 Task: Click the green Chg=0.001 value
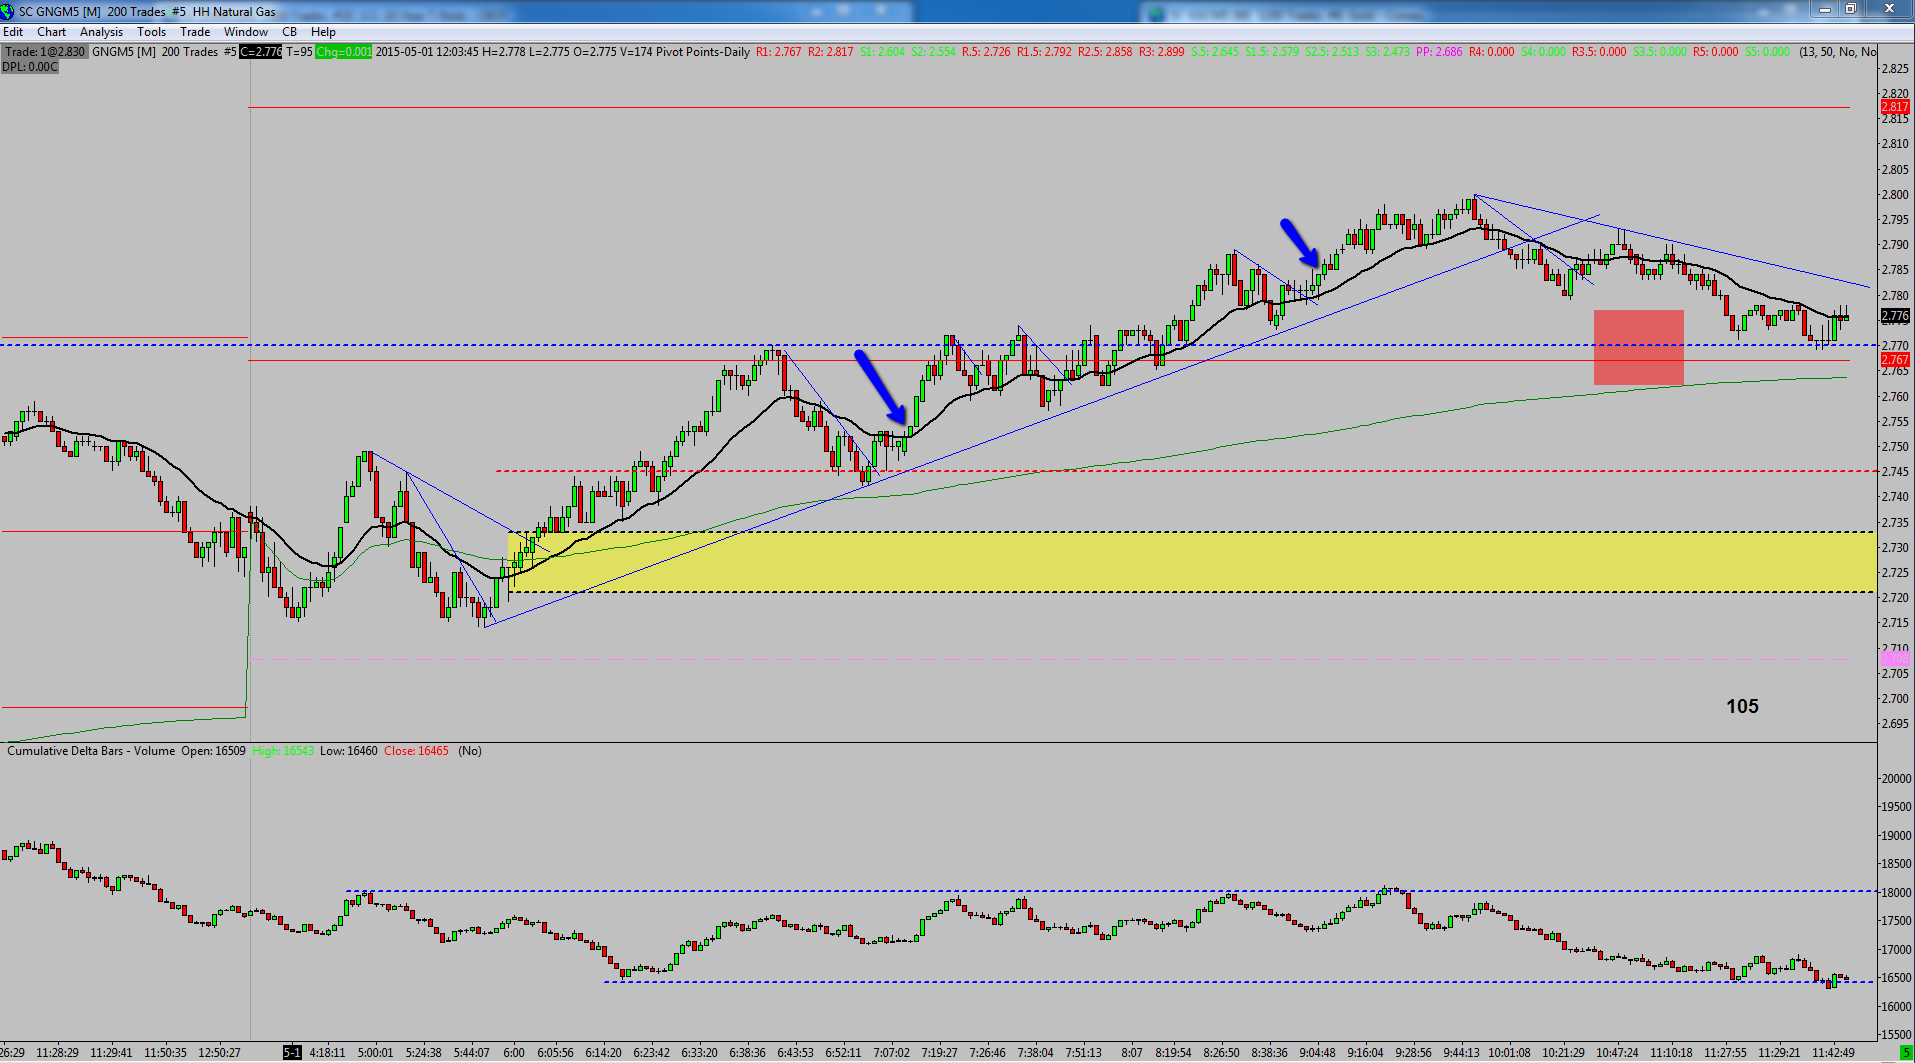pyautogui.click(x=343, y=52)
